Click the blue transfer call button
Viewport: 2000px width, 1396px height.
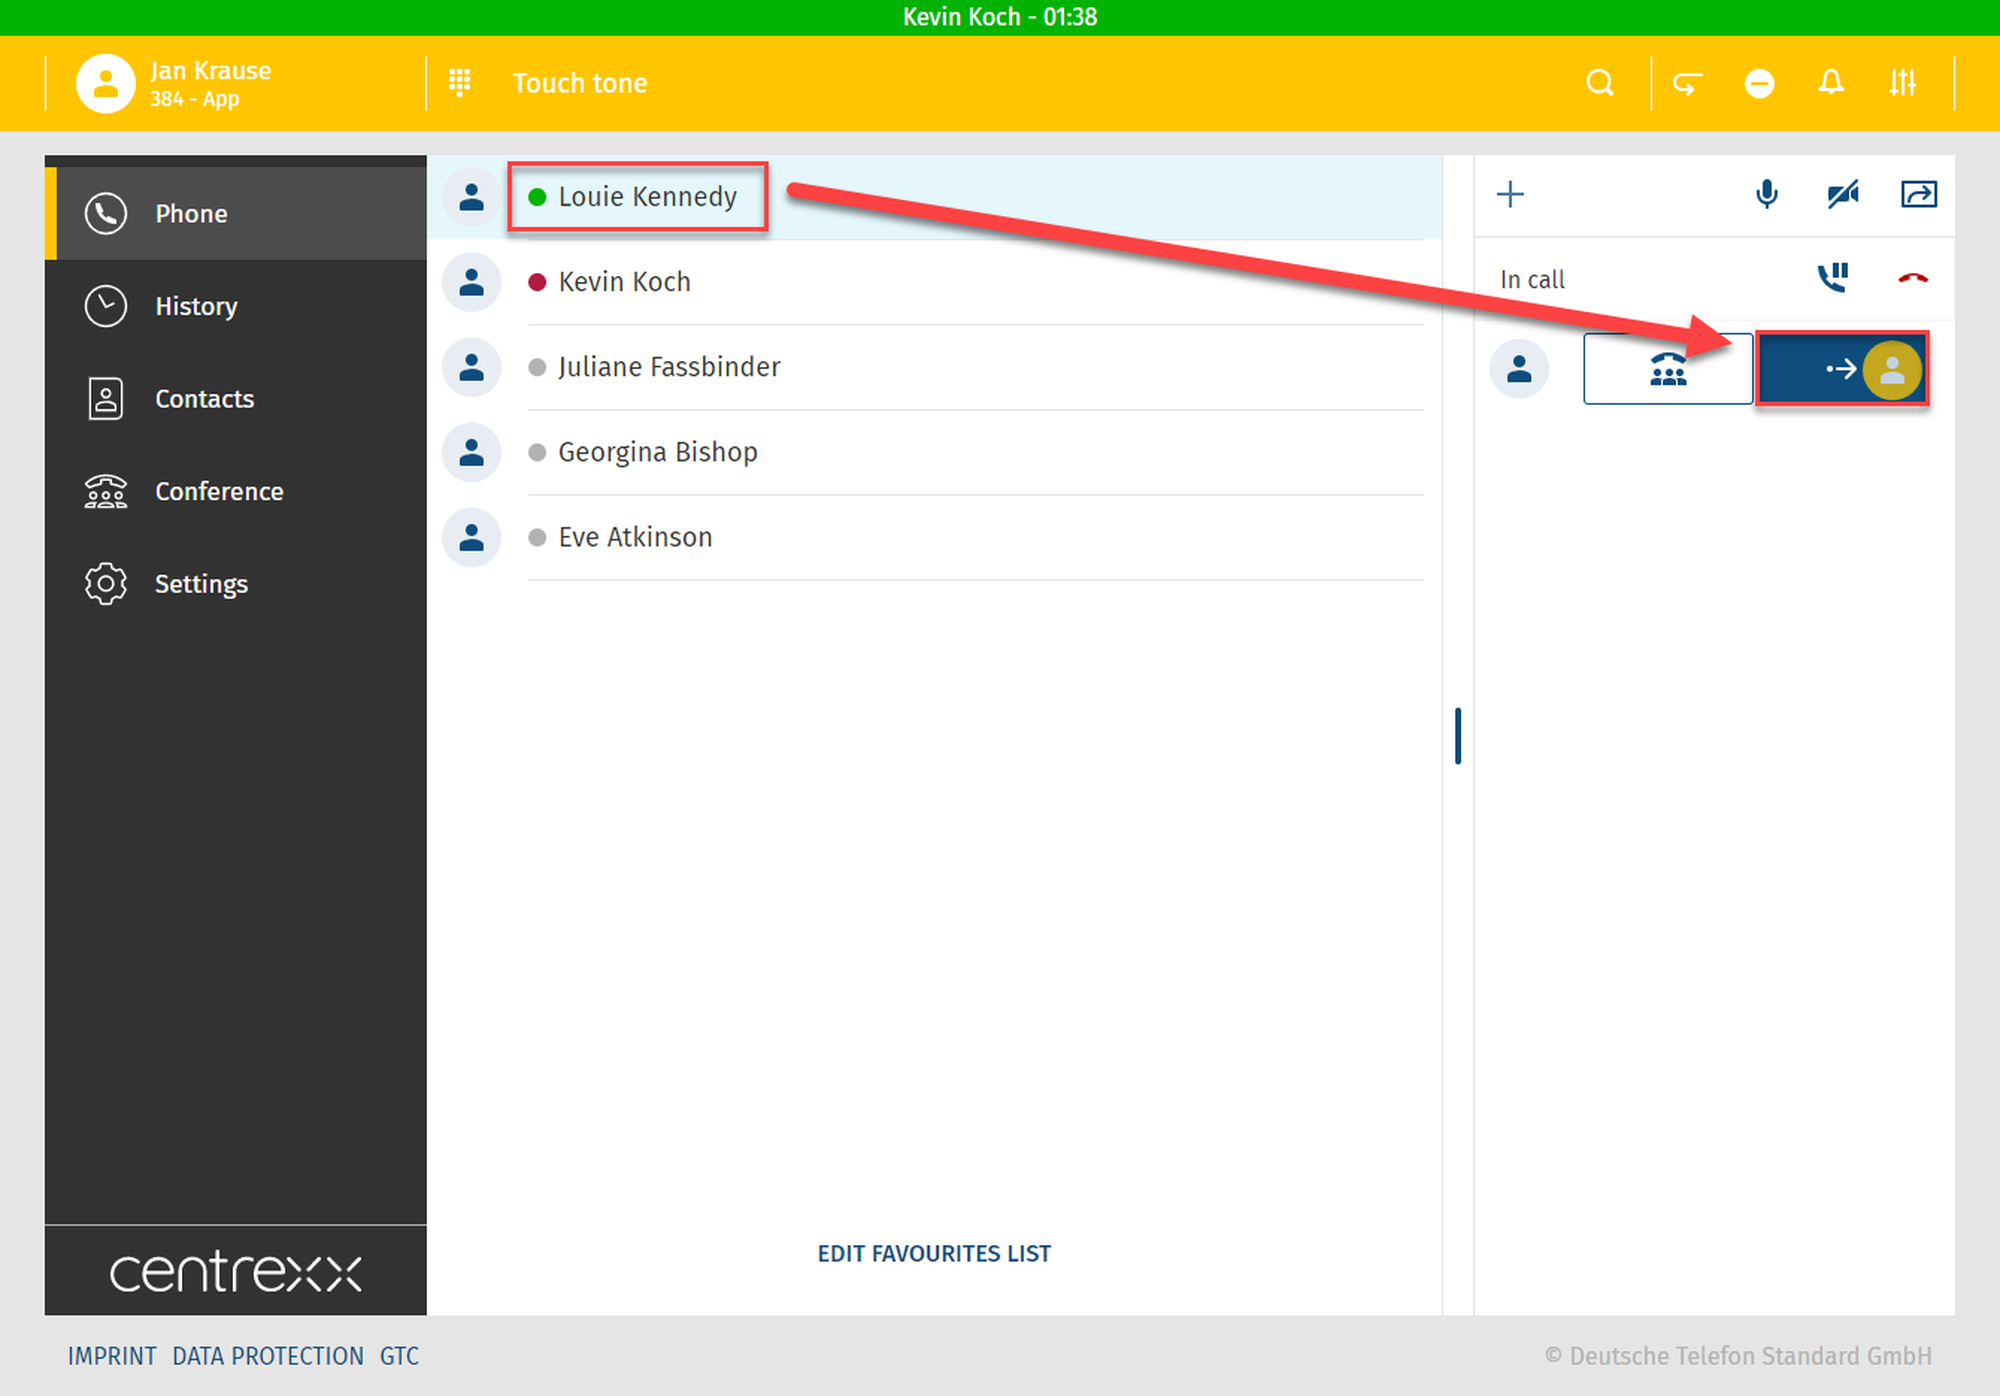click(1841, 369)
